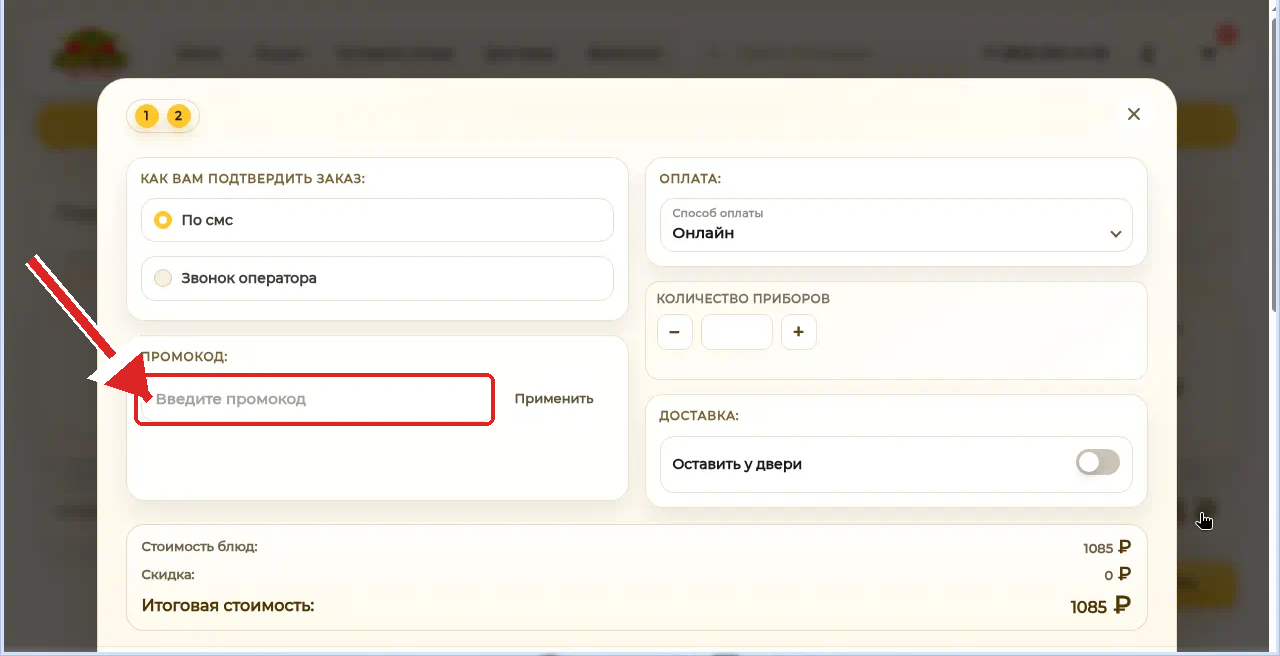The width and height of the screenshot is (1280, 656).
Task: Open the "Способ оплаты" dropdown
Action: pyautogui.click(x=896, y=225)
